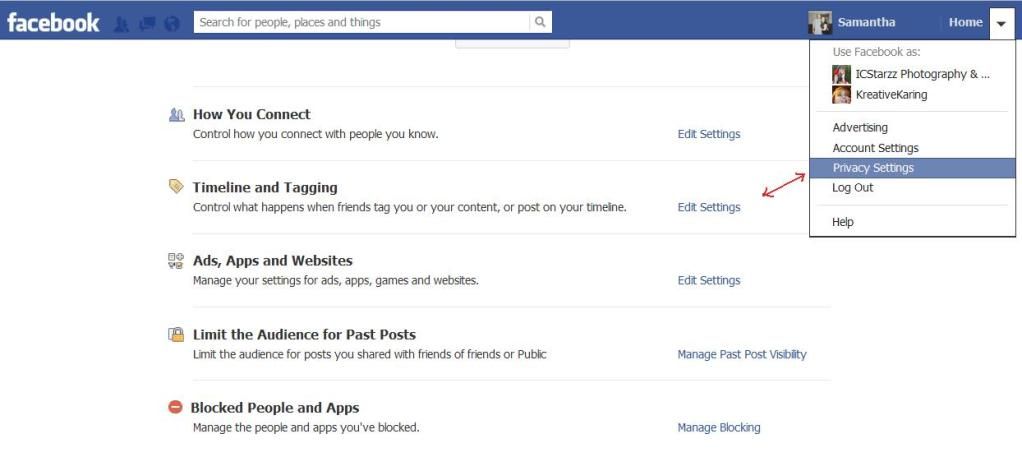Open the notifications globe icon
1022x457 pixels.
coord(172,24)
